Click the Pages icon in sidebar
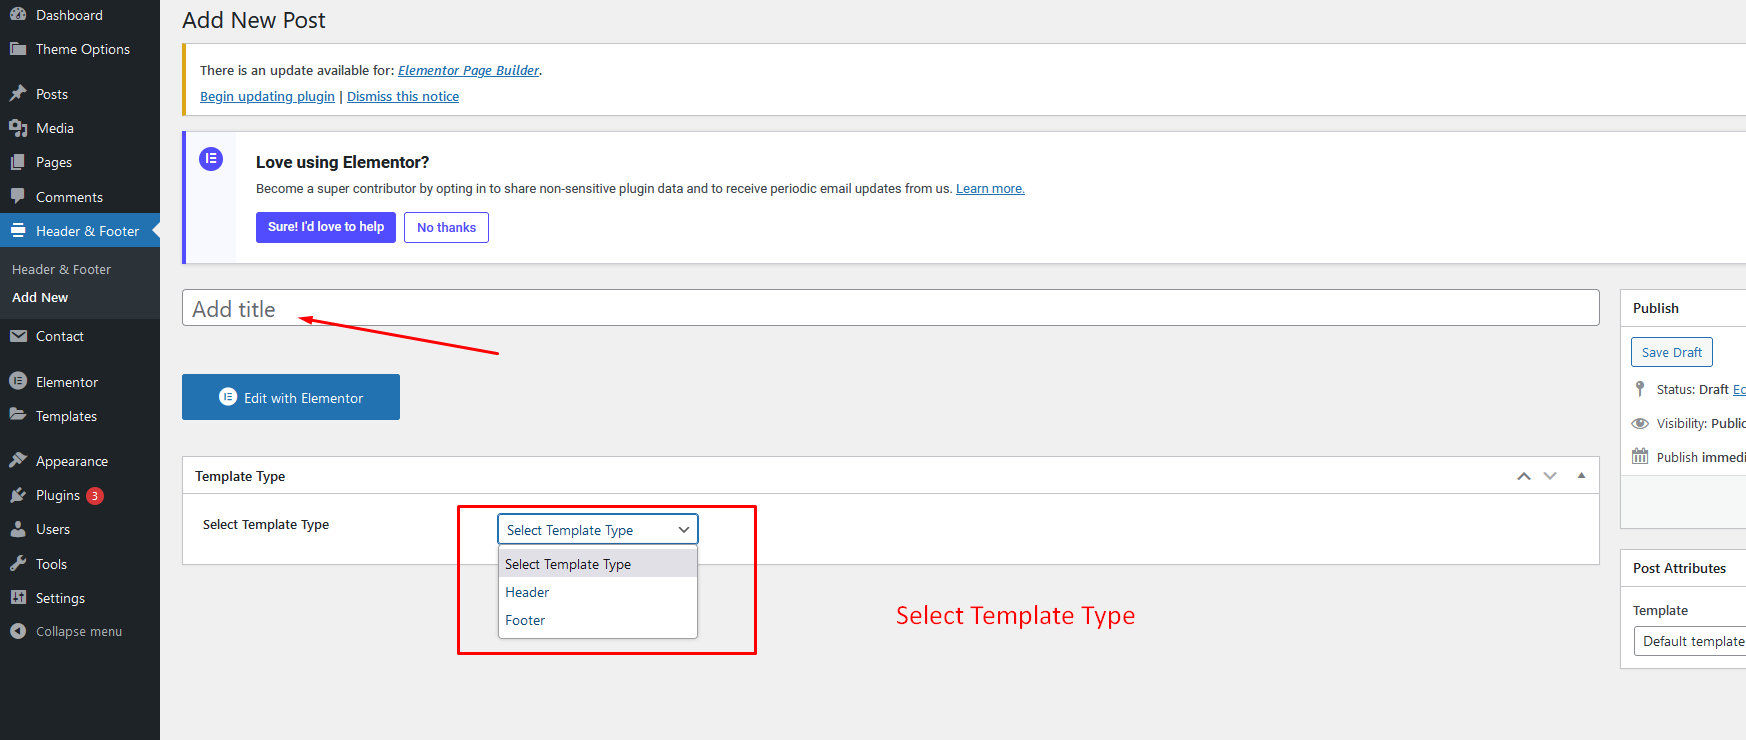This screenshot has width=1746, height=740. (18, 162)
